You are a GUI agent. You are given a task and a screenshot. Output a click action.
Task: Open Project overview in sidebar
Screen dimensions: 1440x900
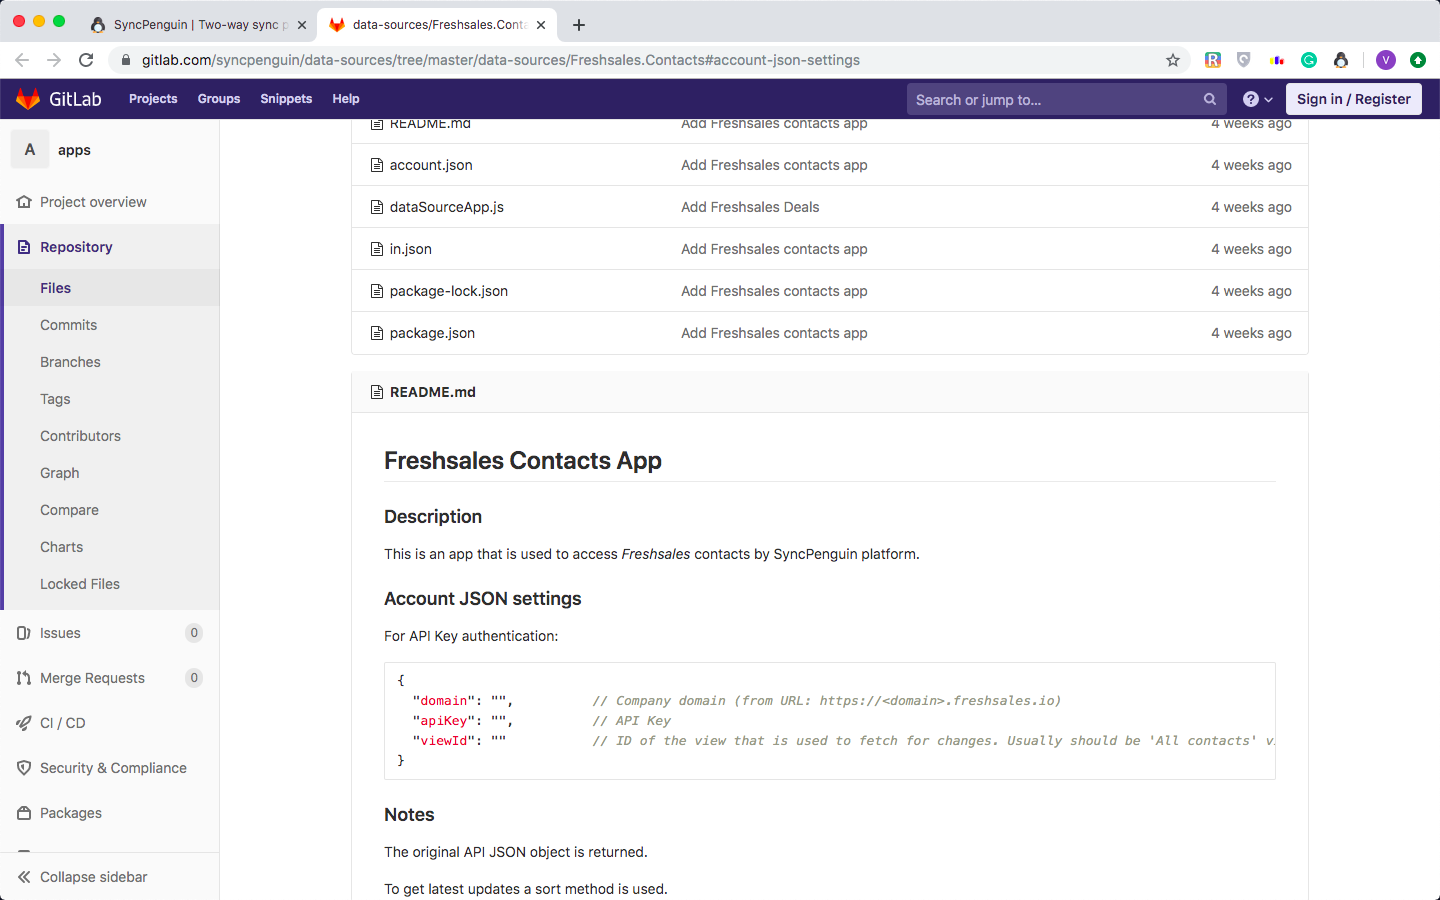point(93,202)
